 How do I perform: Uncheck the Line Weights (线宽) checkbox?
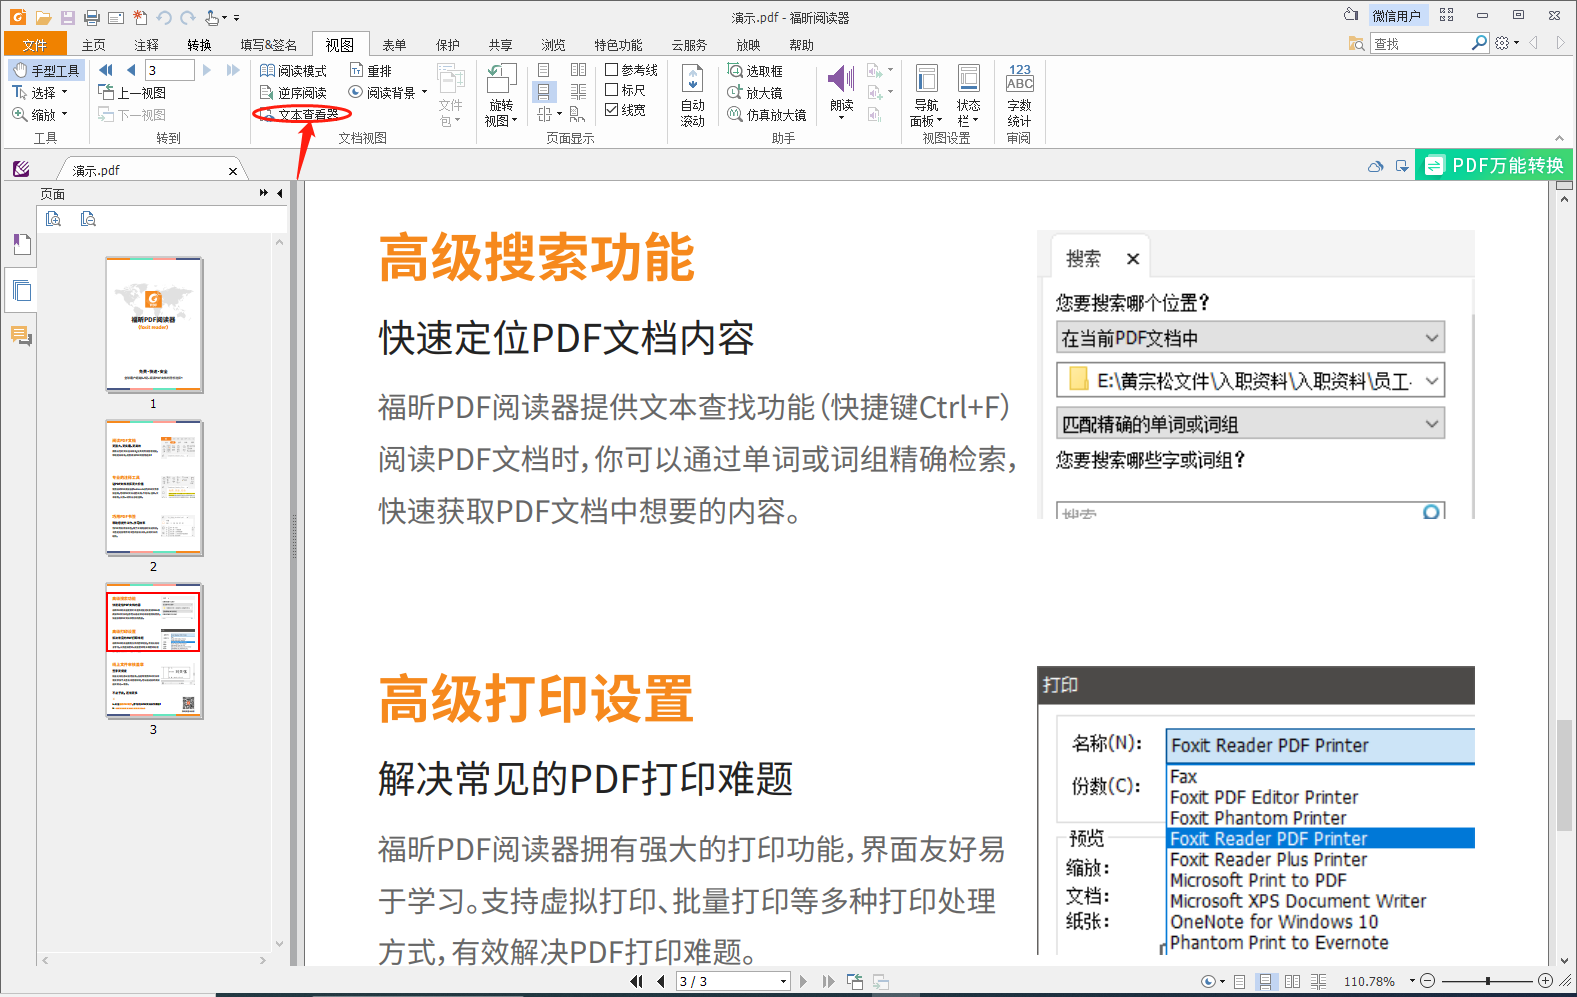click(612, 110)
